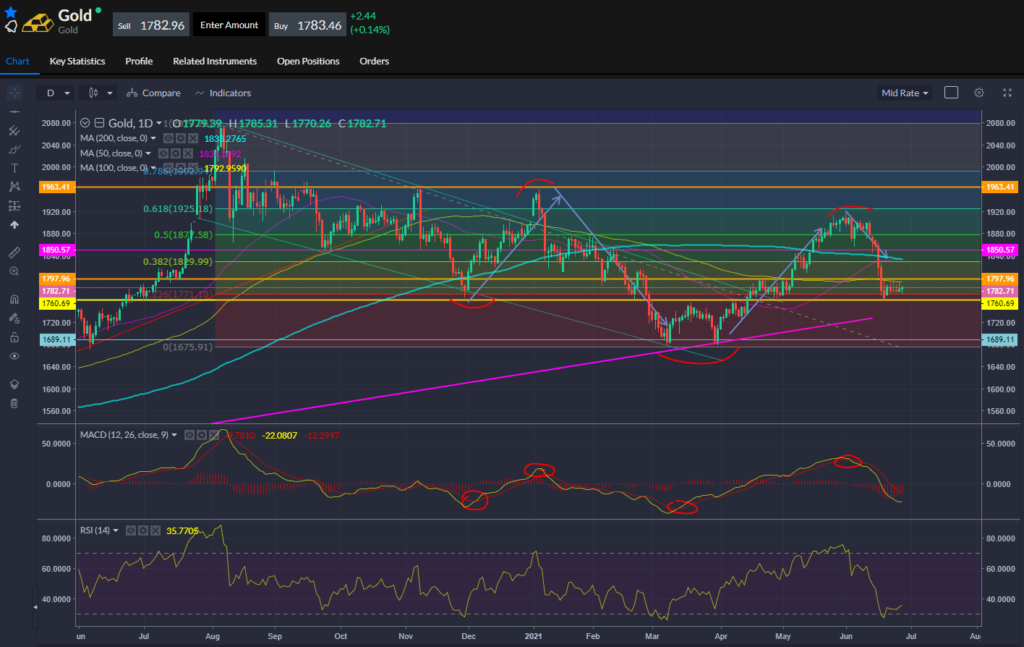Screen dimensions: 1024x647
Task: Select the up-arrow marker tool
Action: (14, 225)
